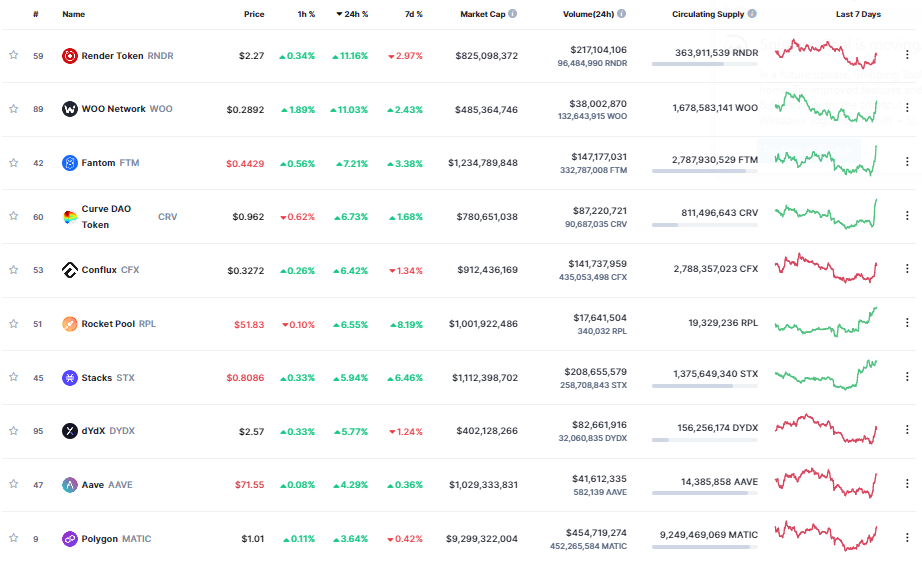Sort table by Name column
Screen dimensions: 922x561
pyautogui.click(x=74, y=14)
